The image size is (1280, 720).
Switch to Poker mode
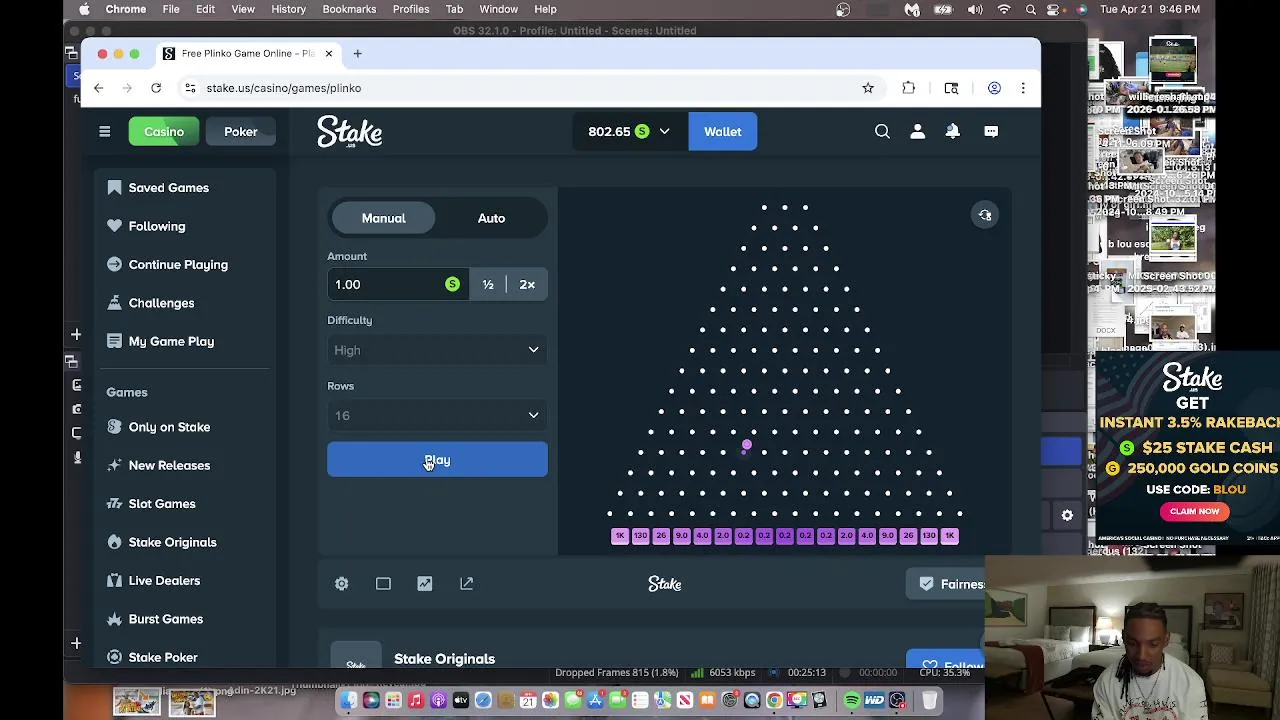point(240,132)
